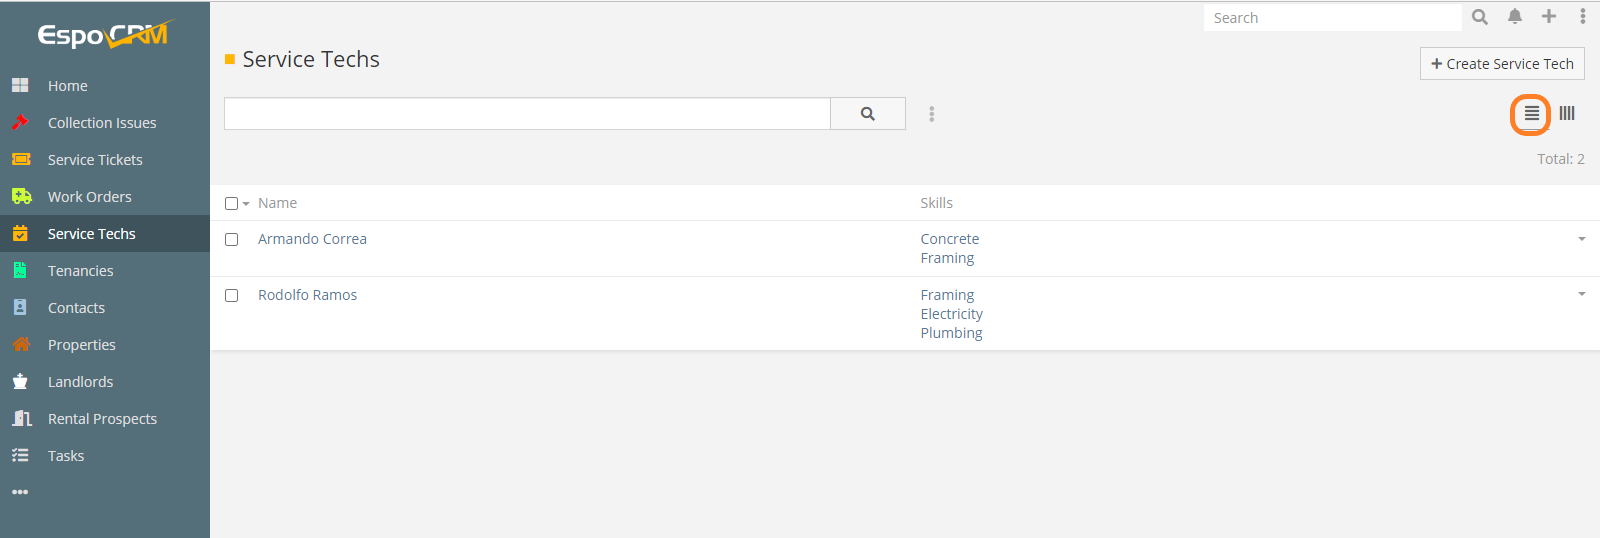Click into the Service Techs filter field
This screenshot has width=1600, height=538.
[x=527, y=114]
